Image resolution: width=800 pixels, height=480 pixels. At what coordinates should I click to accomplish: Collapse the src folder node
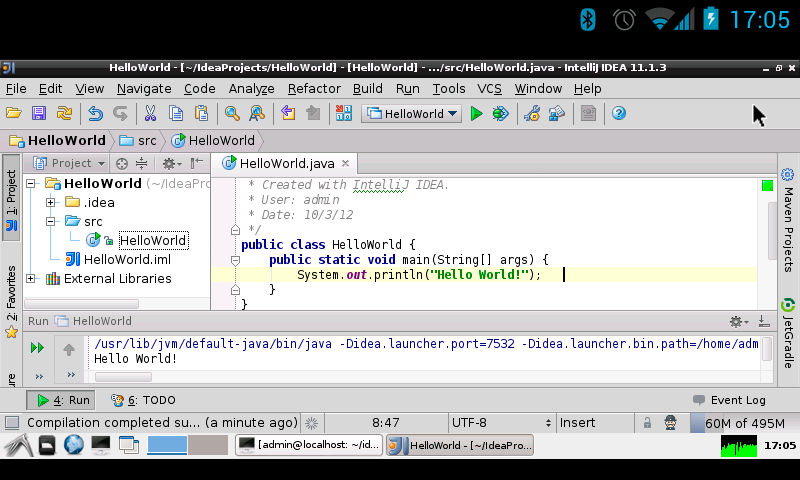50,221
